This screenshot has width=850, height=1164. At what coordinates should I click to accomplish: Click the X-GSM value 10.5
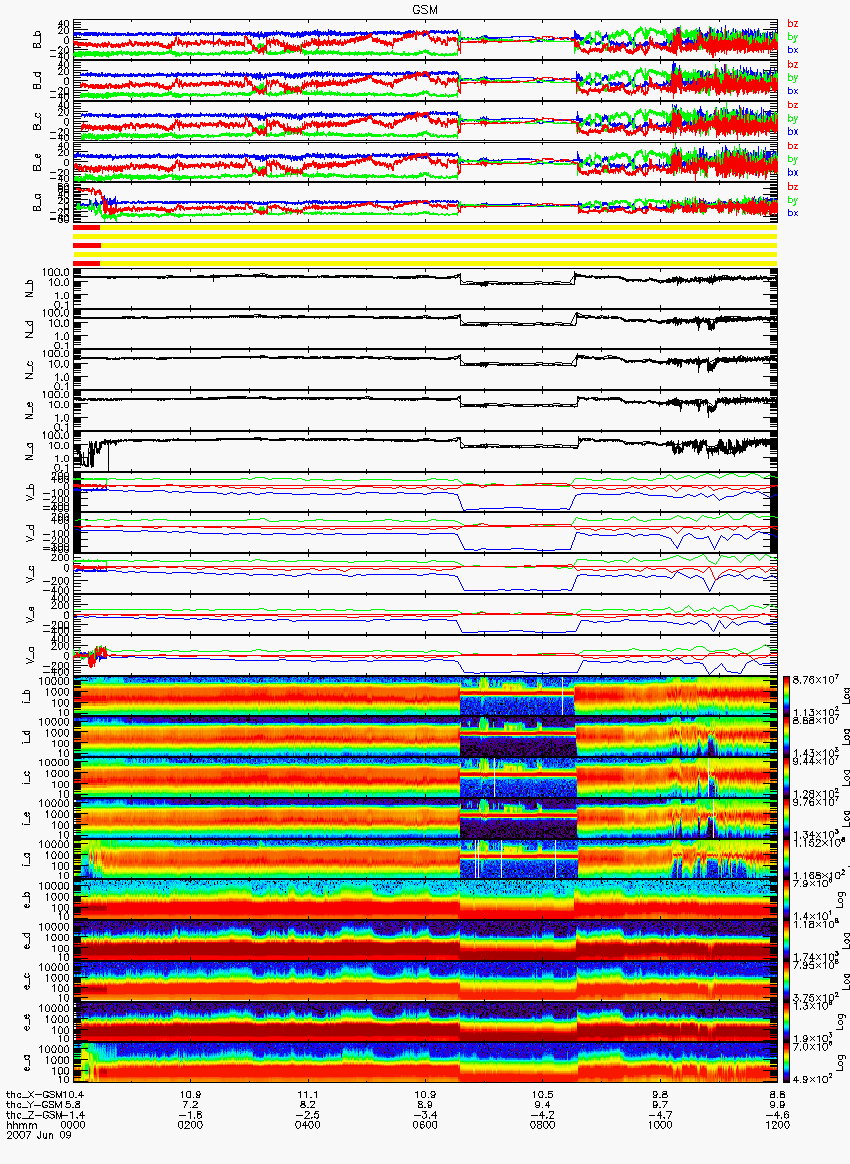click(x=543, y=1095)
